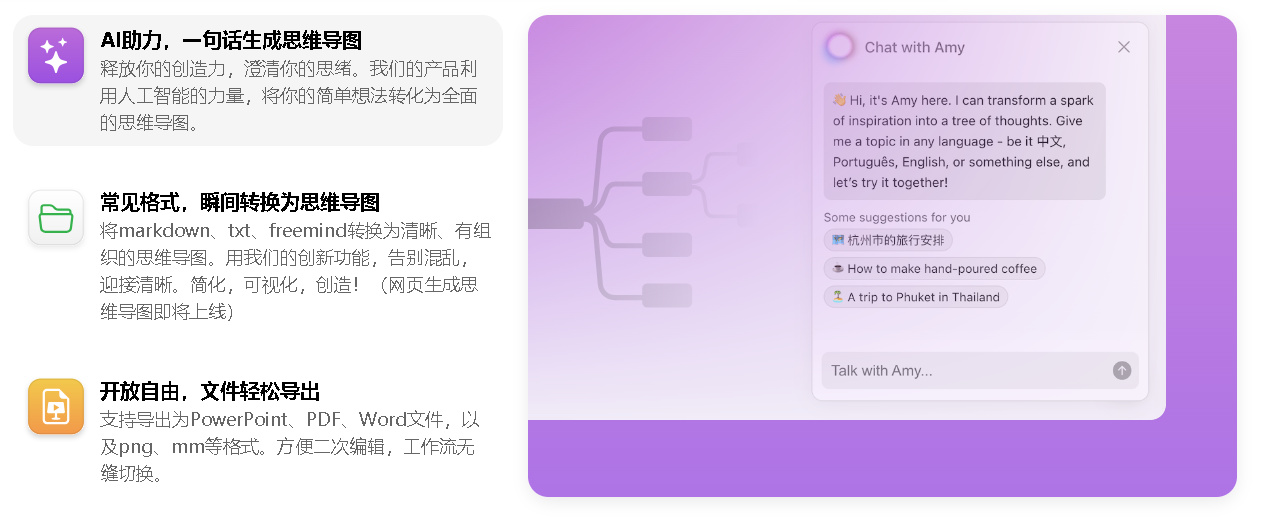
Task: Click the bottom mind map branch node
Action: click(x=667, y=295)
